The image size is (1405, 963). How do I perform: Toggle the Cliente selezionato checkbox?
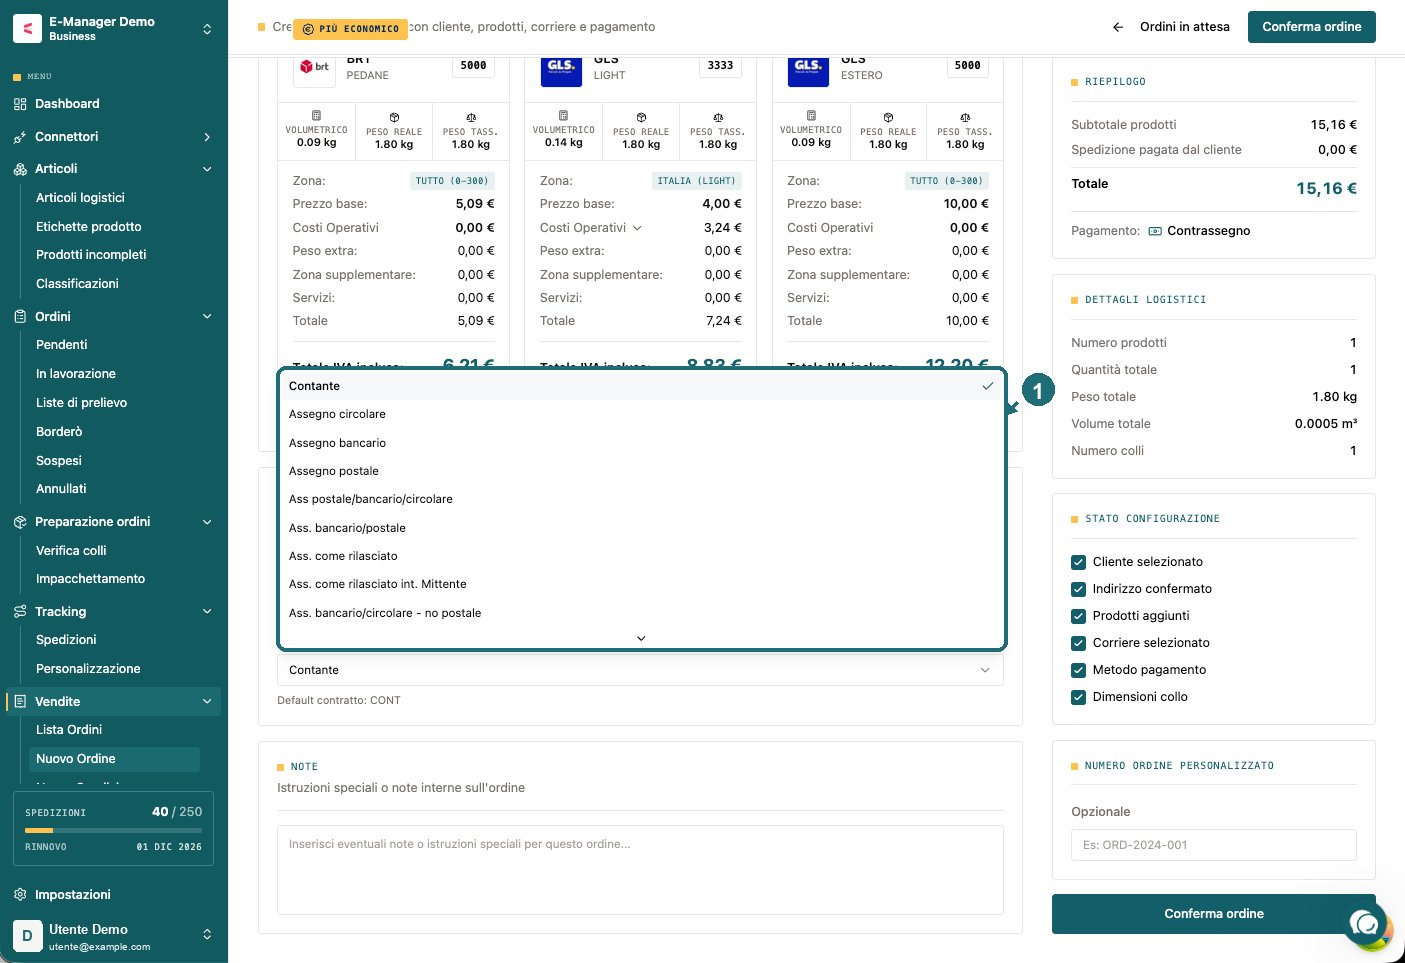(x=1078, y=562)
